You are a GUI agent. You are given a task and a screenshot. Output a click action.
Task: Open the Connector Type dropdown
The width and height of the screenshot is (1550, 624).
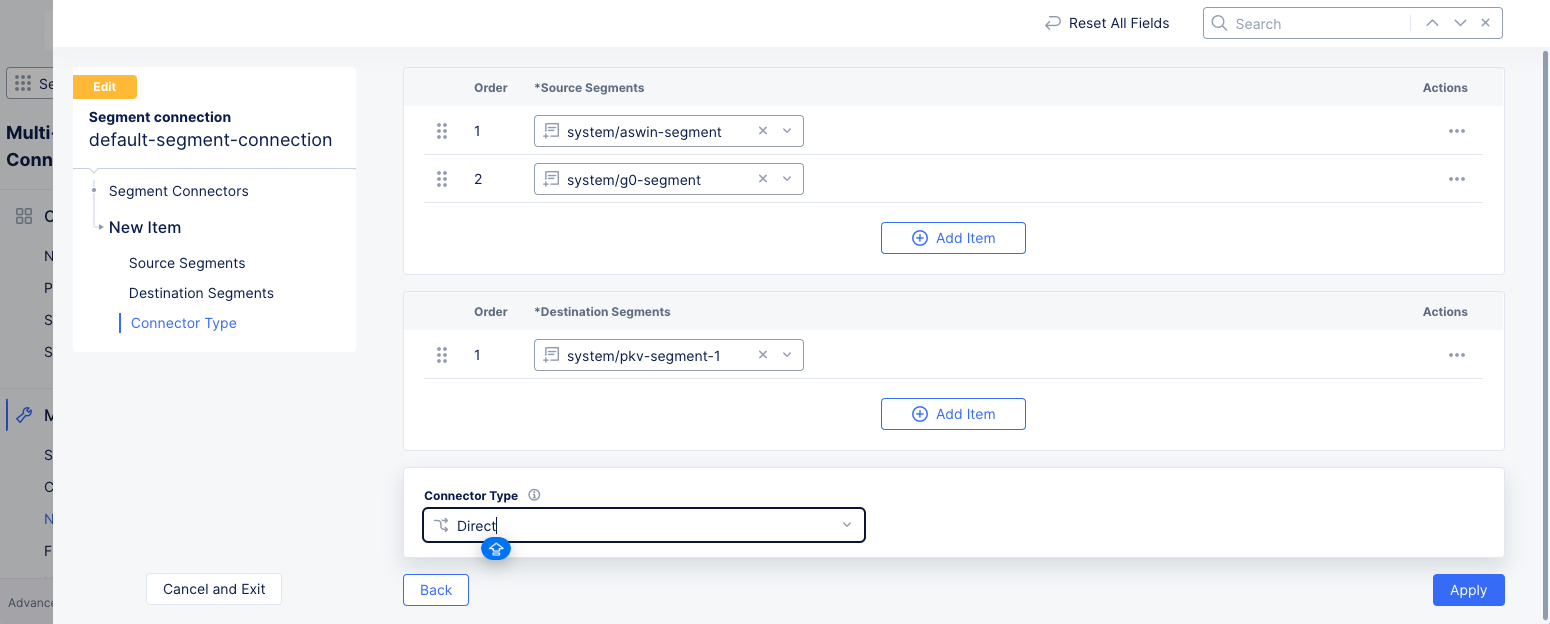pos(846,525)
